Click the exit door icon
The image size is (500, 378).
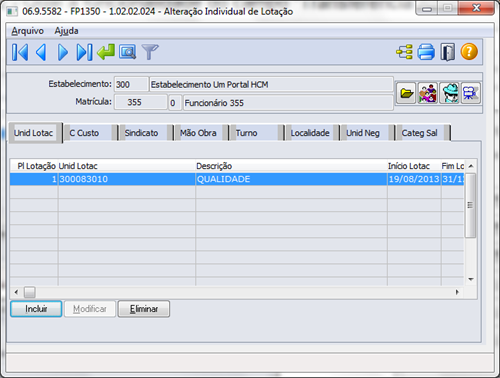click(448, 52)
